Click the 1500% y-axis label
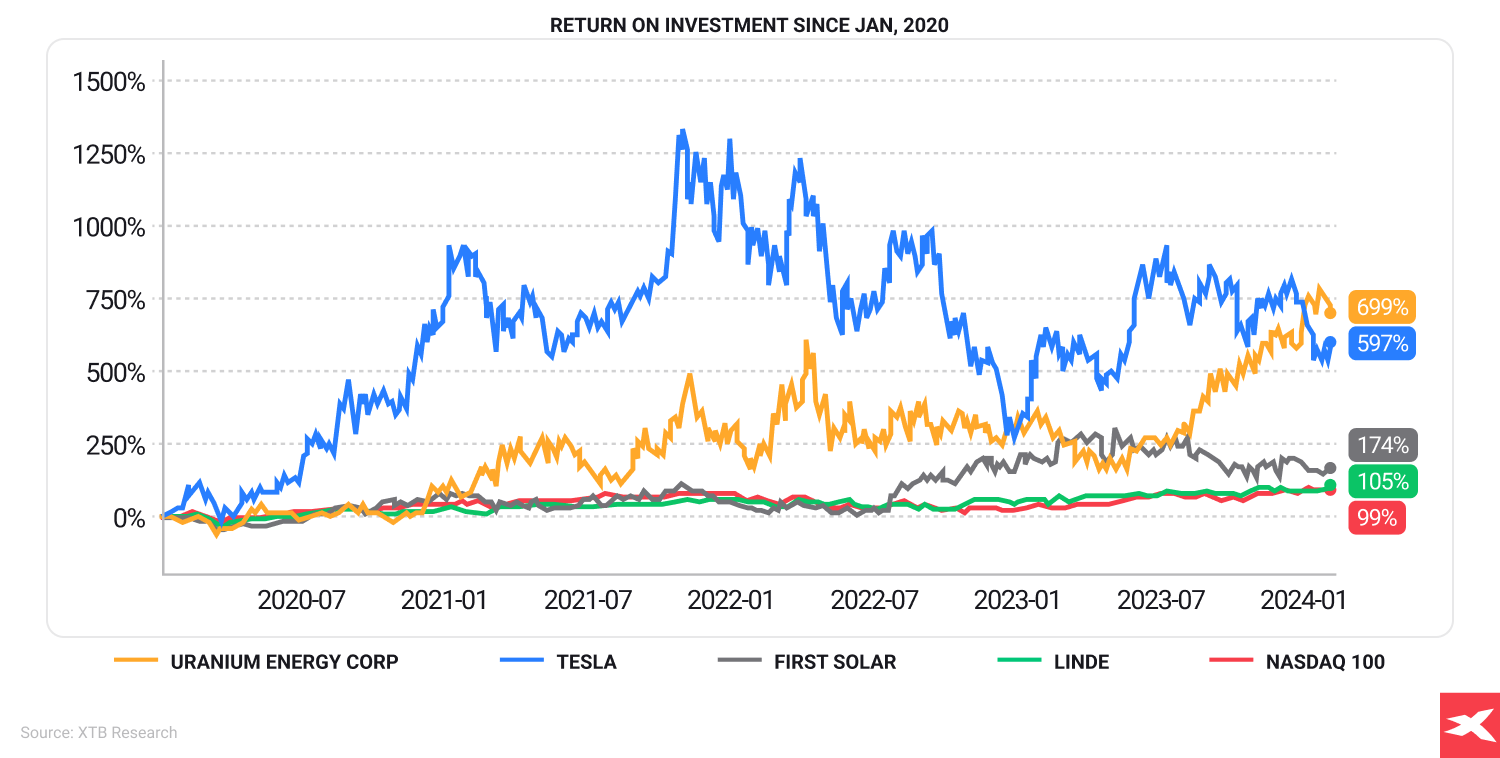The image size is (1500, 758). tap(109, 82)
